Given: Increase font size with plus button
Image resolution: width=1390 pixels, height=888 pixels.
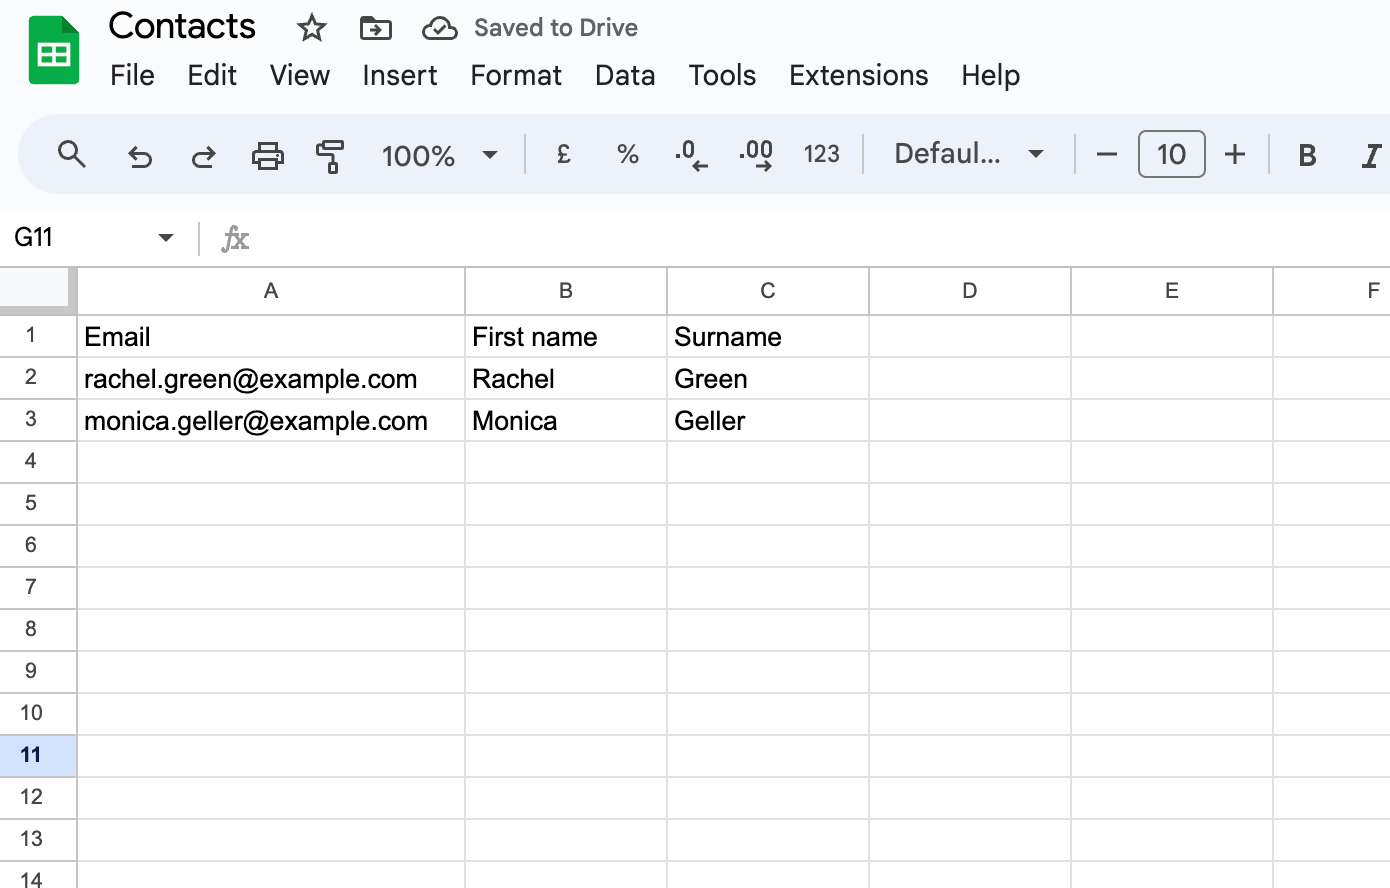Looking at the screenshot, I should point(1235,154).
